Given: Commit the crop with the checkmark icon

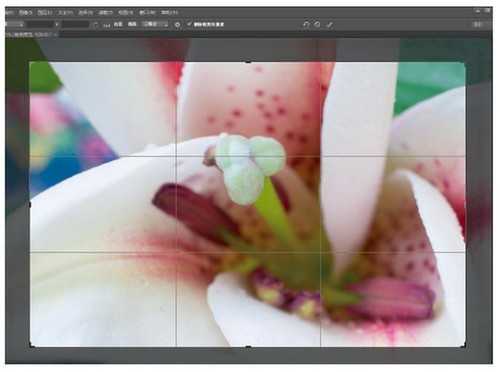Looking at the screenshot, I should coord(330,25).
